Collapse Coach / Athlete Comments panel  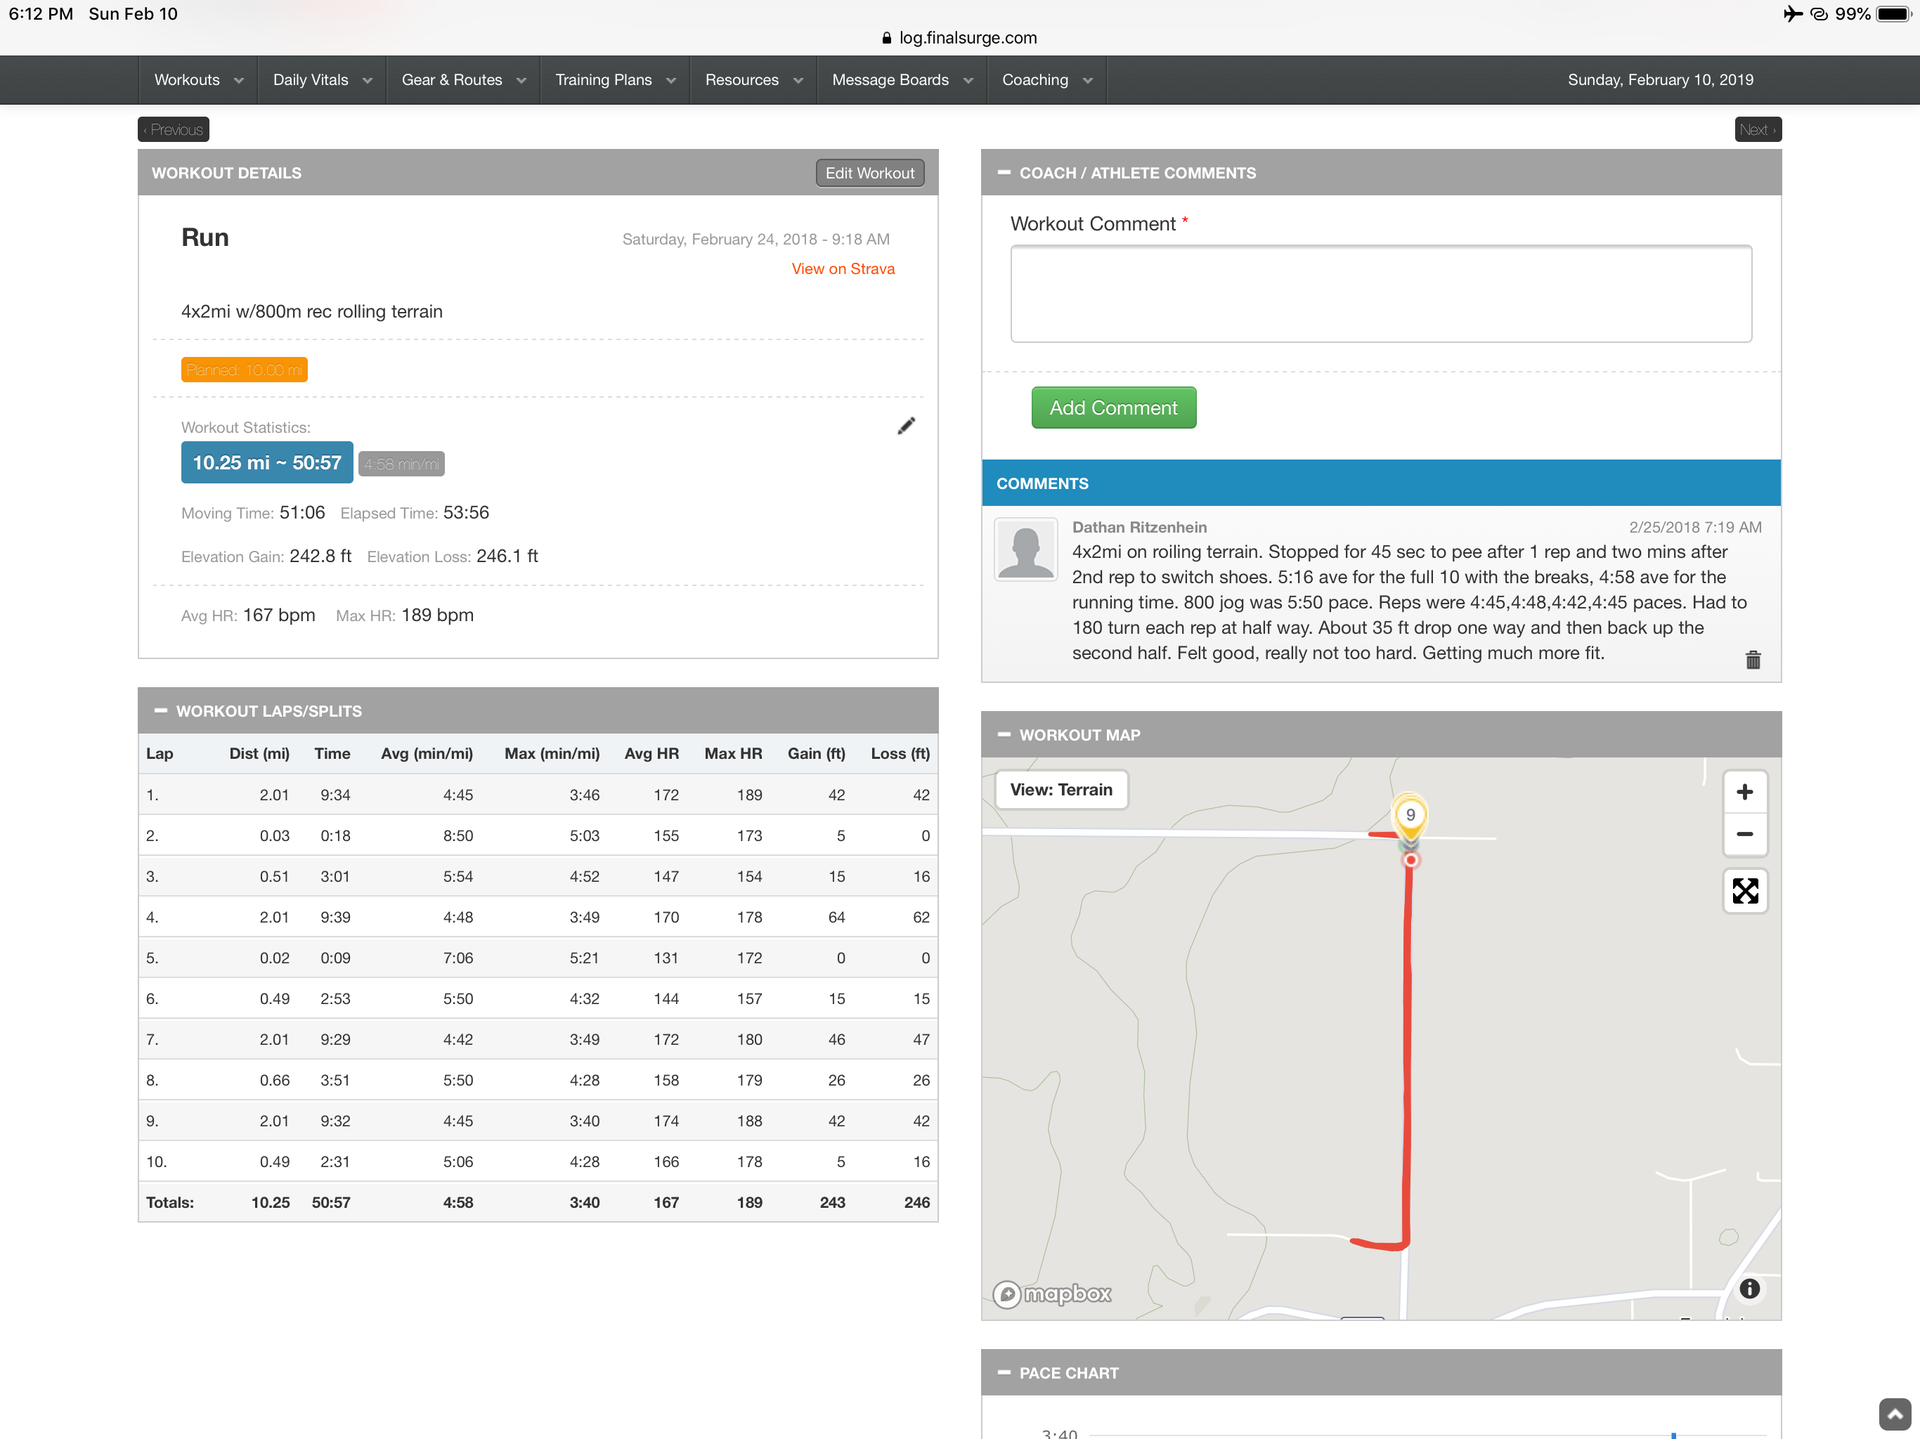(x=1004, y=173)
